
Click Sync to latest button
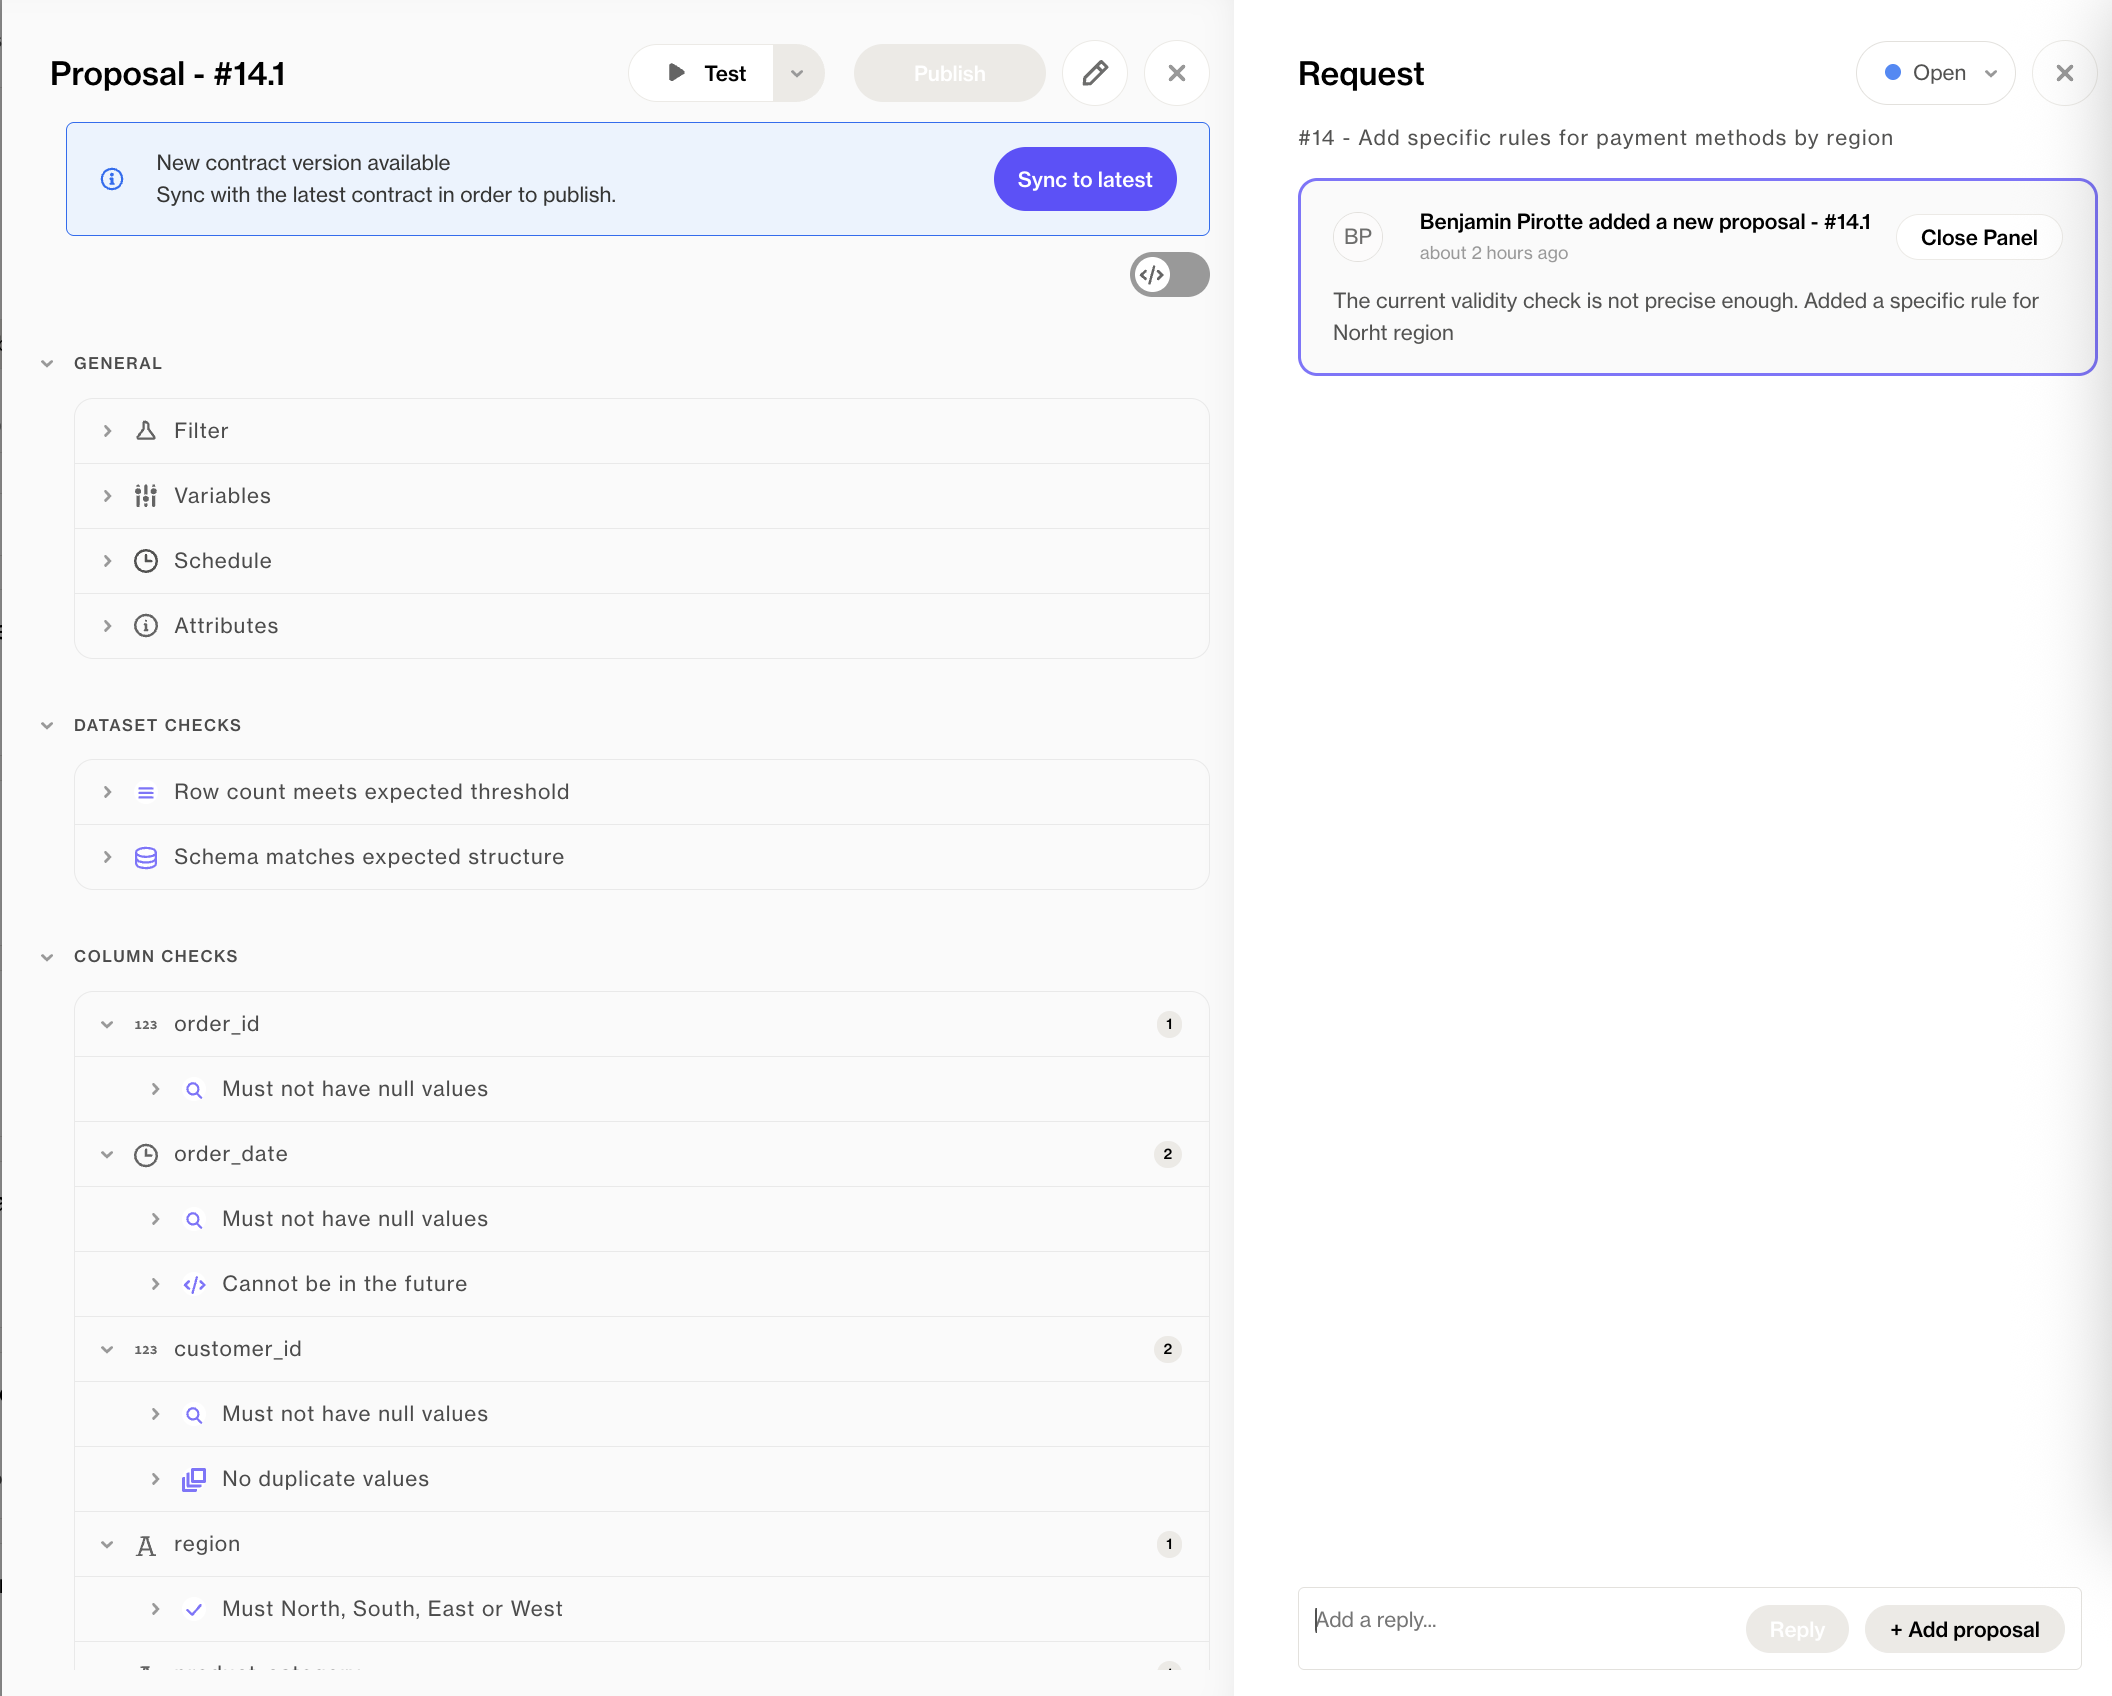click(x=1084, y=180)
